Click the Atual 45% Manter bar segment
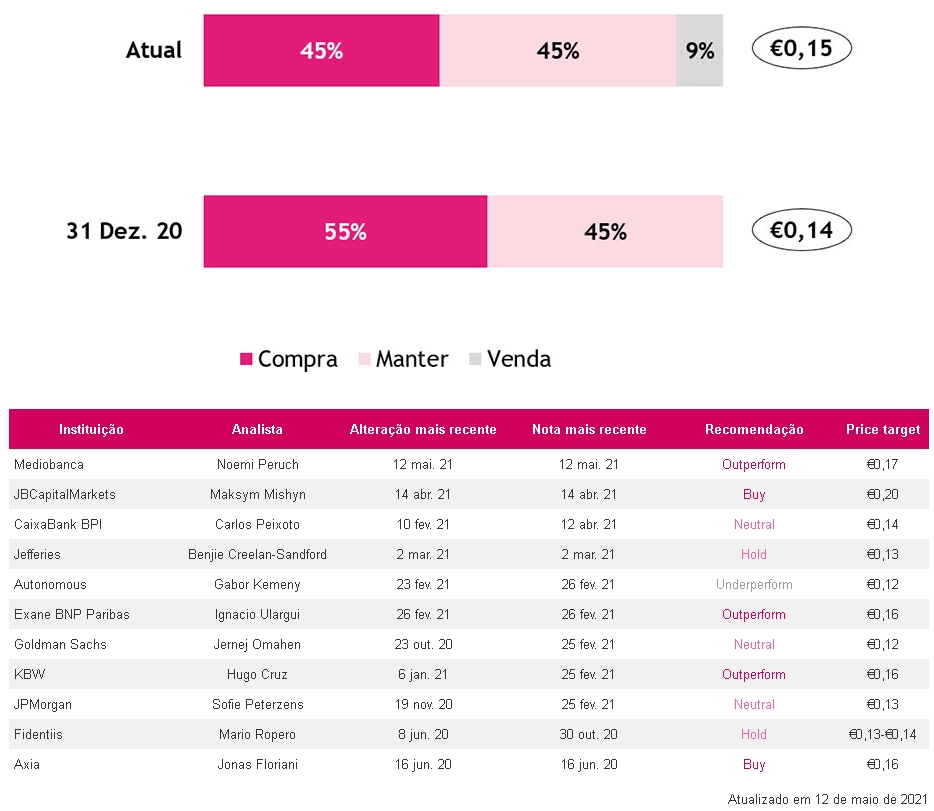Viewport: 934px width, 811px height. click(558, 51)
